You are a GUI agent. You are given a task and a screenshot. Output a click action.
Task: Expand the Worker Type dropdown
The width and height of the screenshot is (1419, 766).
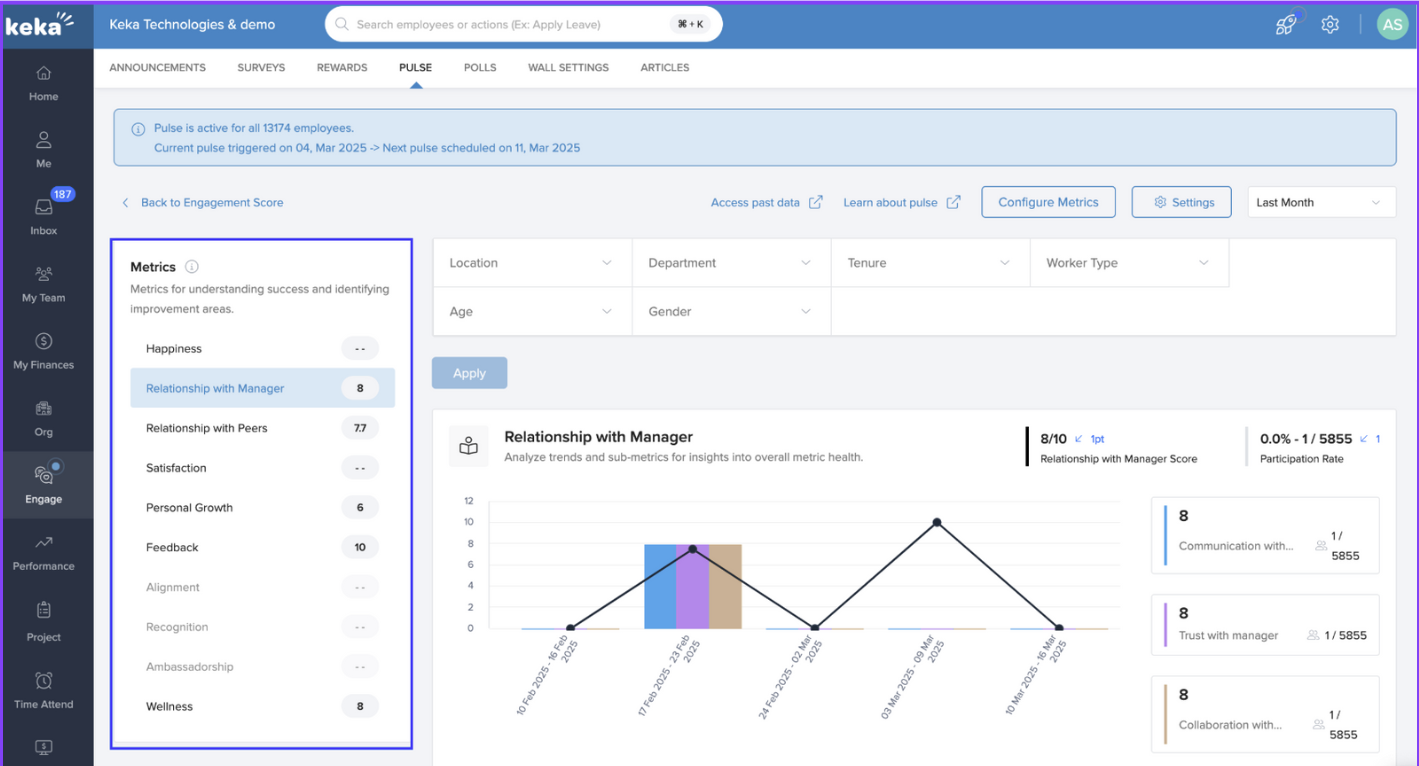click(1128, 263)
